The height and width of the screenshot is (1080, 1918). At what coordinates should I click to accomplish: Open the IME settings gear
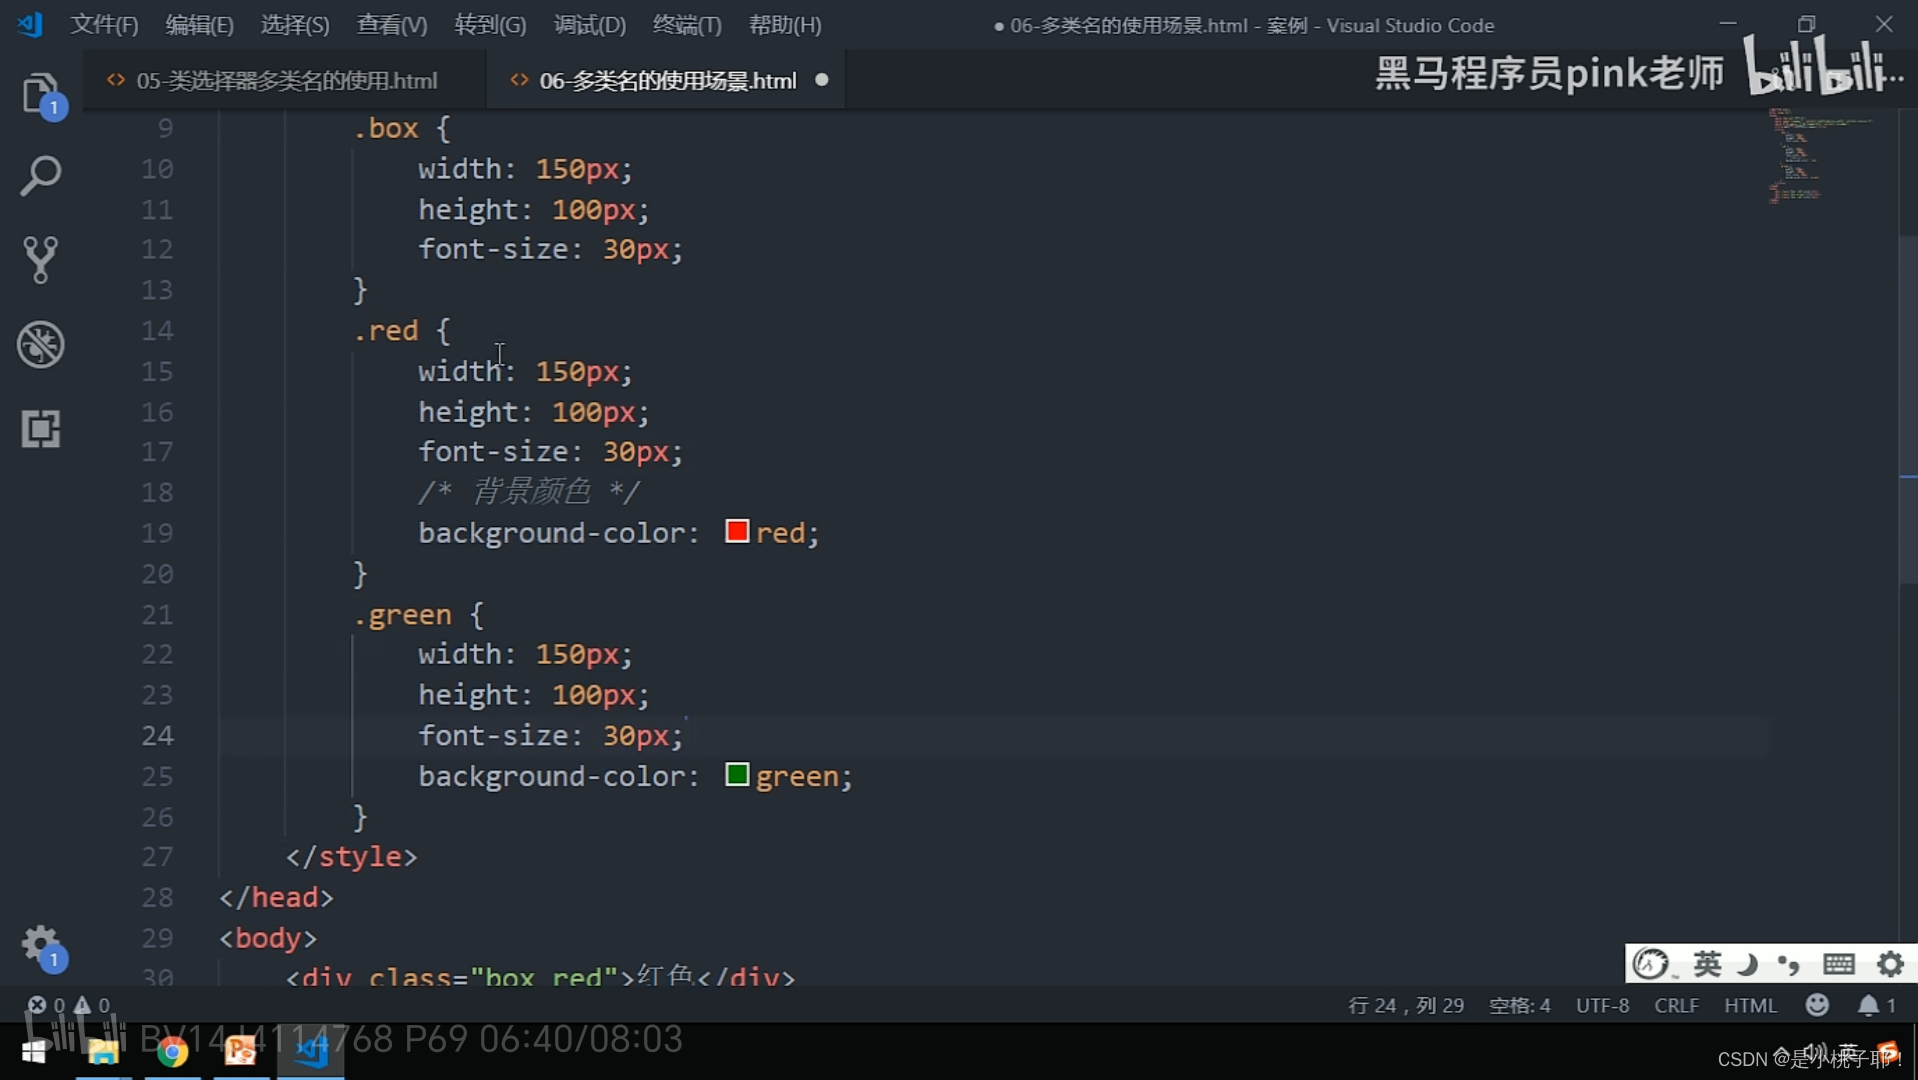(1890, 964)
